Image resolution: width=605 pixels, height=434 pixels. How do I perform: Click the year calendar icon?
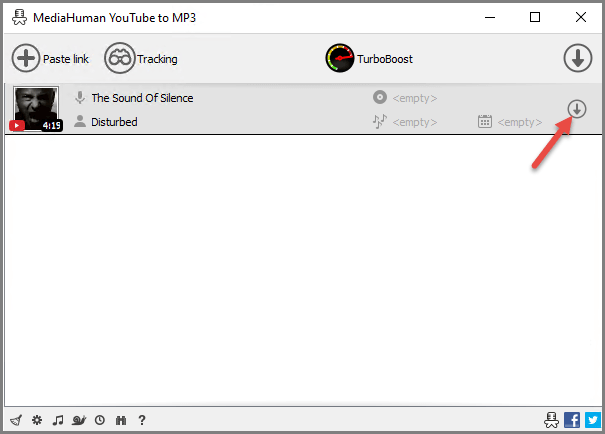pyautogui.click(x=485, y=121)
